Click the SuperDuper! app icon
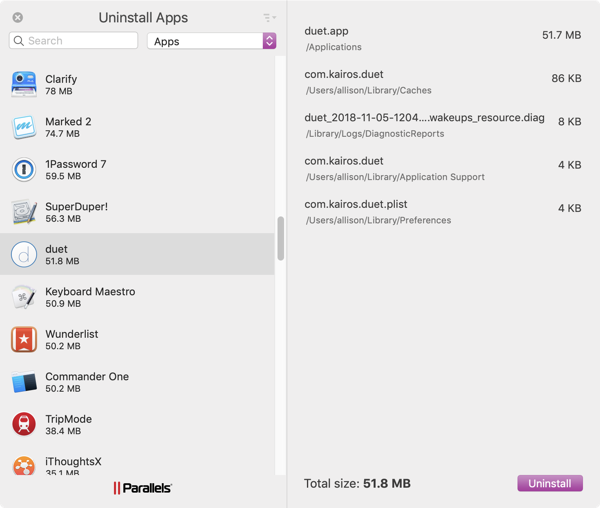 coord(24,212)
